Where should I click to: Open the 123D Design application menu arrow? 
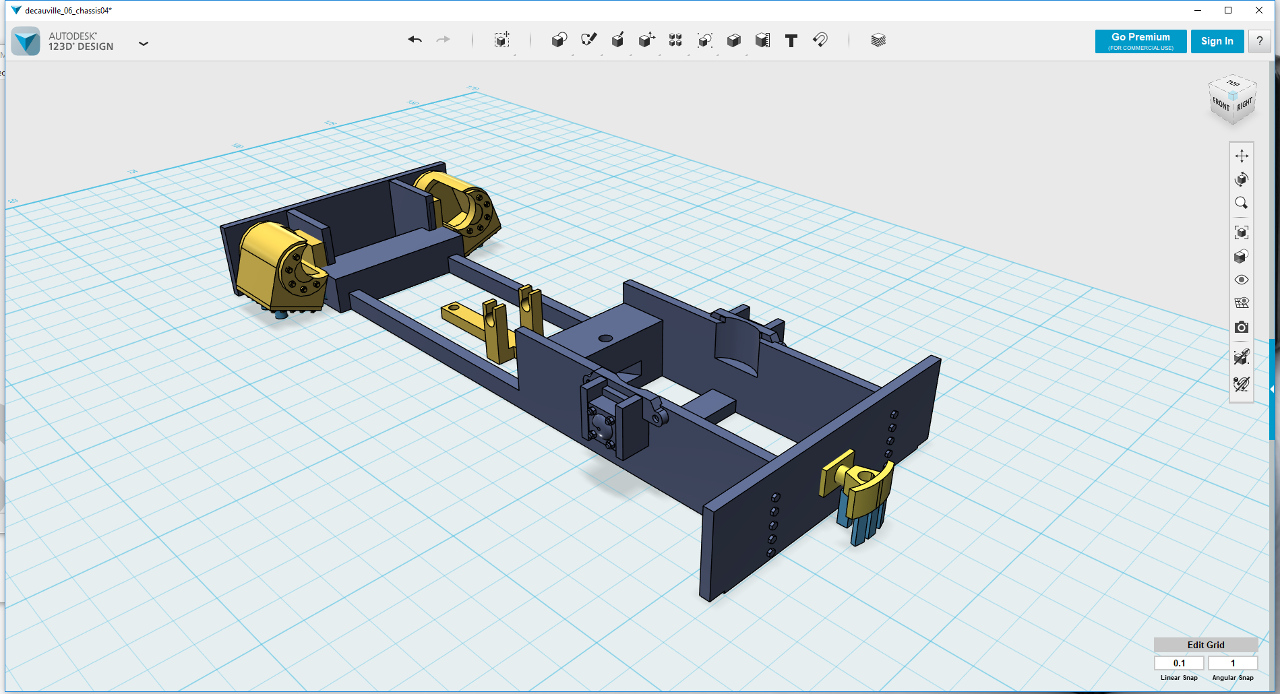tap(143, 43)
